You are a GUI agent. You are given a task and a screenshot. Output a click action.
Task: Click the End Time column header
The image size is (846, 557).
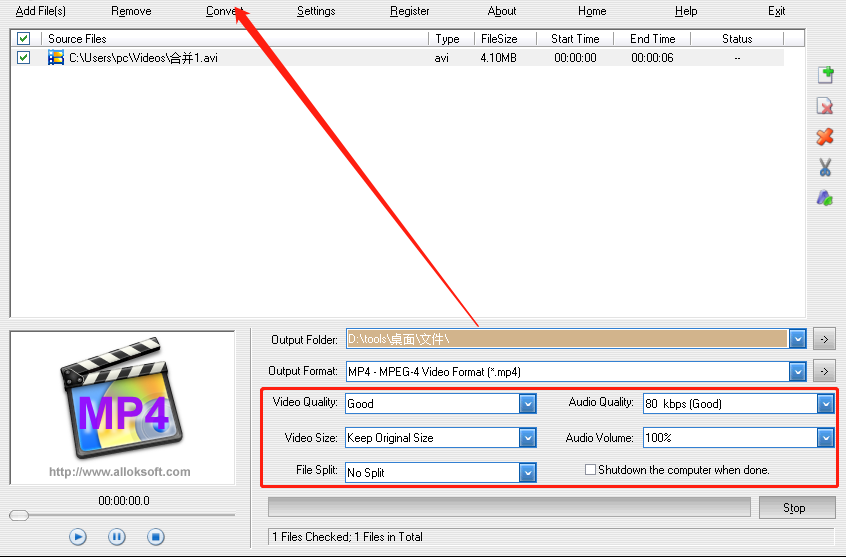pos(652,38)
